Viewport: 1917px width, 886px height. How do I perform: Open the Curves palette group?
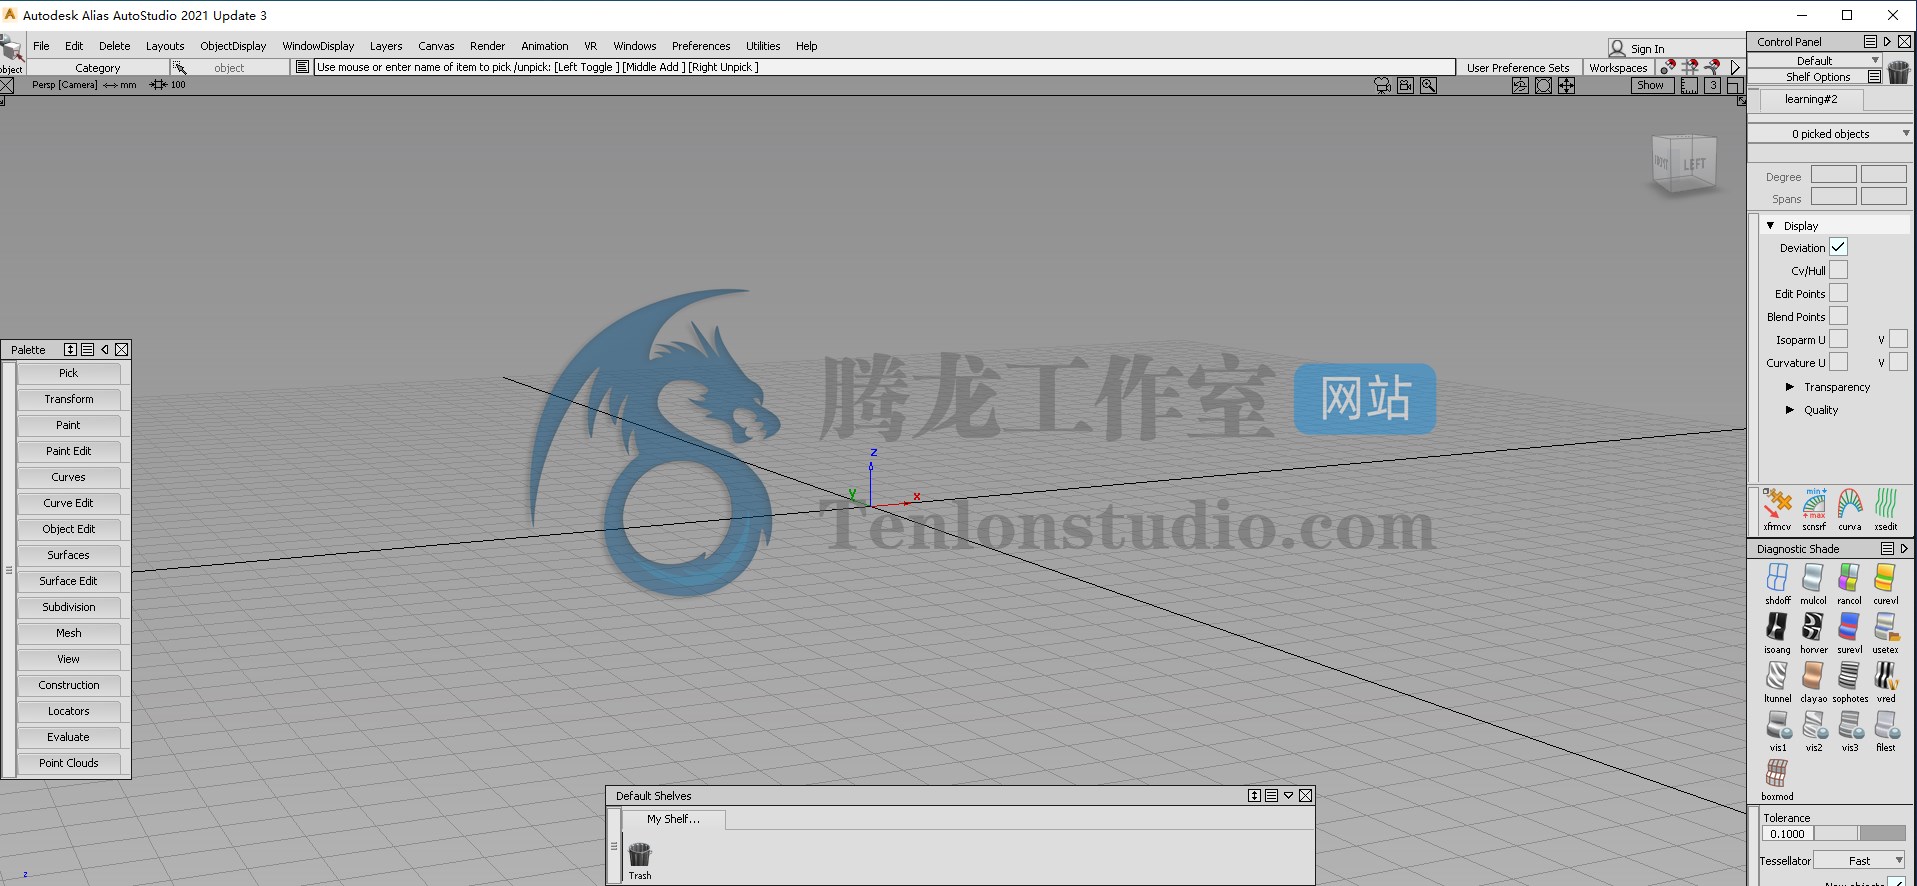[68, 477]
